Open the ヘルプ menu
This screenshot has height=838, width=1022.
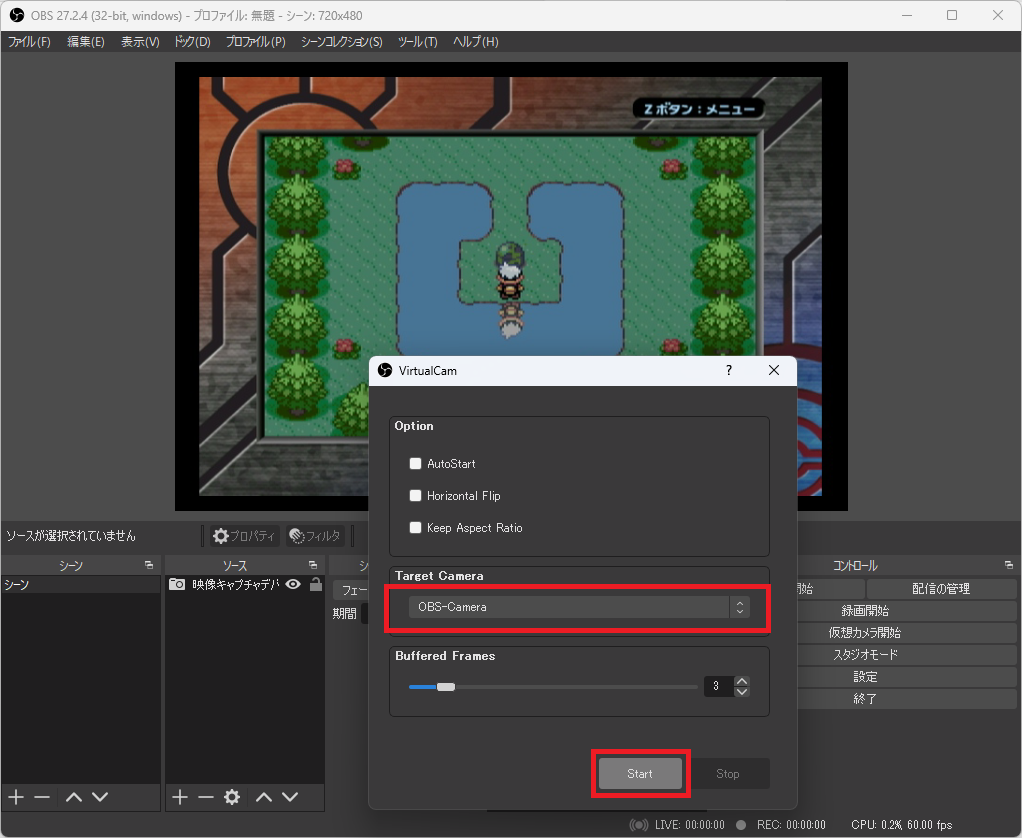[474, 41]
